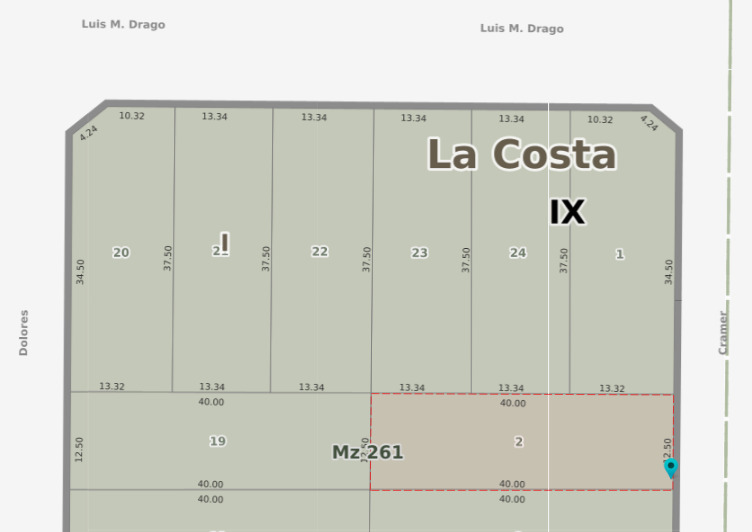The image size is (752, 532).
Task: Select the highlighted parcel number 2
Action: [518, 441]
